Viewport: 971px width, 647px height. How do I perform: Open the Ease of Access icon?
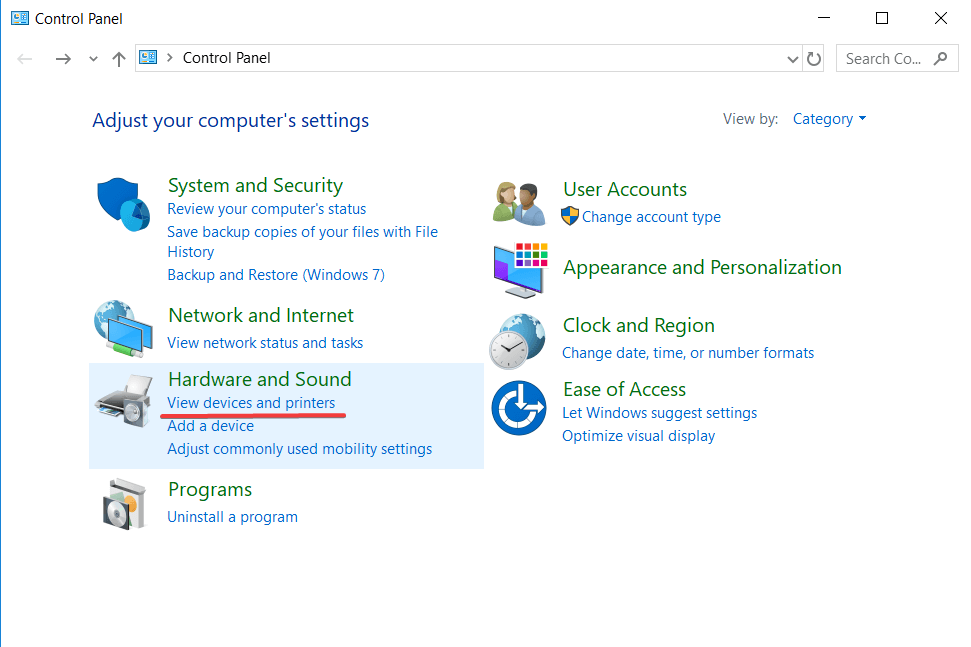[x=519, y=408]
